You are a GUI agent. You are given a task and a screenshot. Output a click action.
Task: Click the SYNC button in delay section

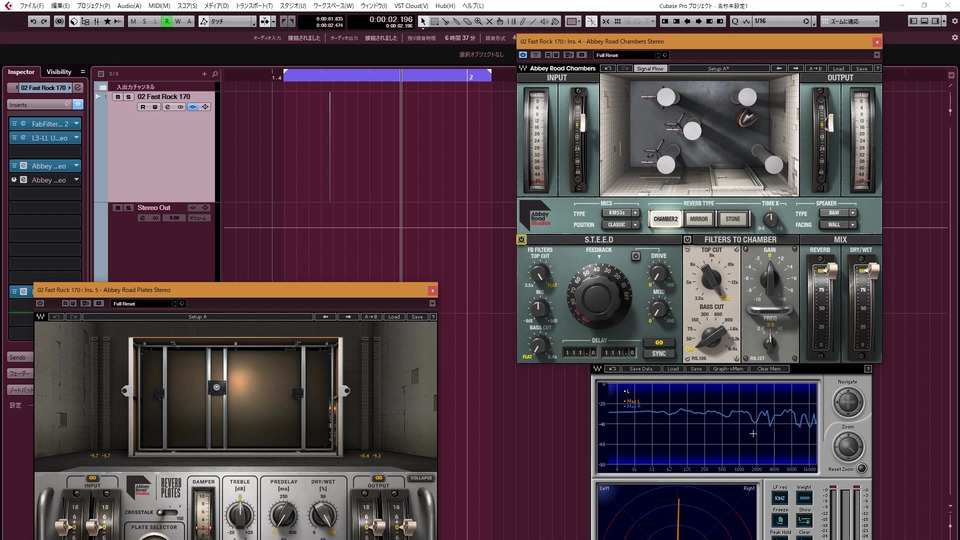click(659, 354)
